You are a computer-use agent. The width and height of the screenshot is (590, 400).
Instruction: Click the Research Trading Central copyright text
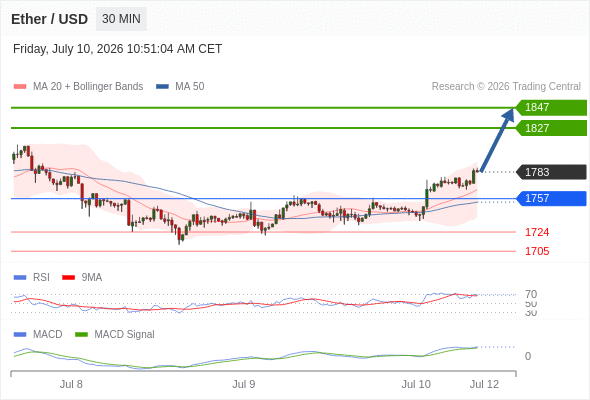pyautogui.click(x=506, y=87)
